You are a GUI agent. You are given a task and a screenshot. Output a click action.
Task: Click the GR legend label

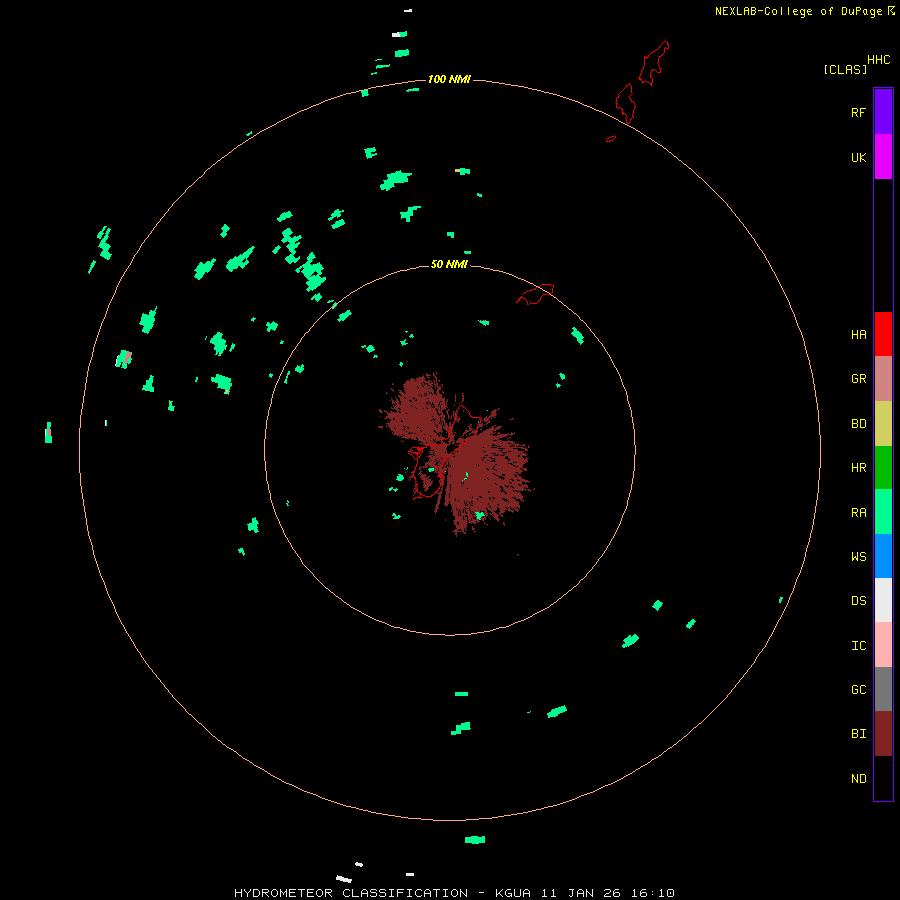(858, 378)
